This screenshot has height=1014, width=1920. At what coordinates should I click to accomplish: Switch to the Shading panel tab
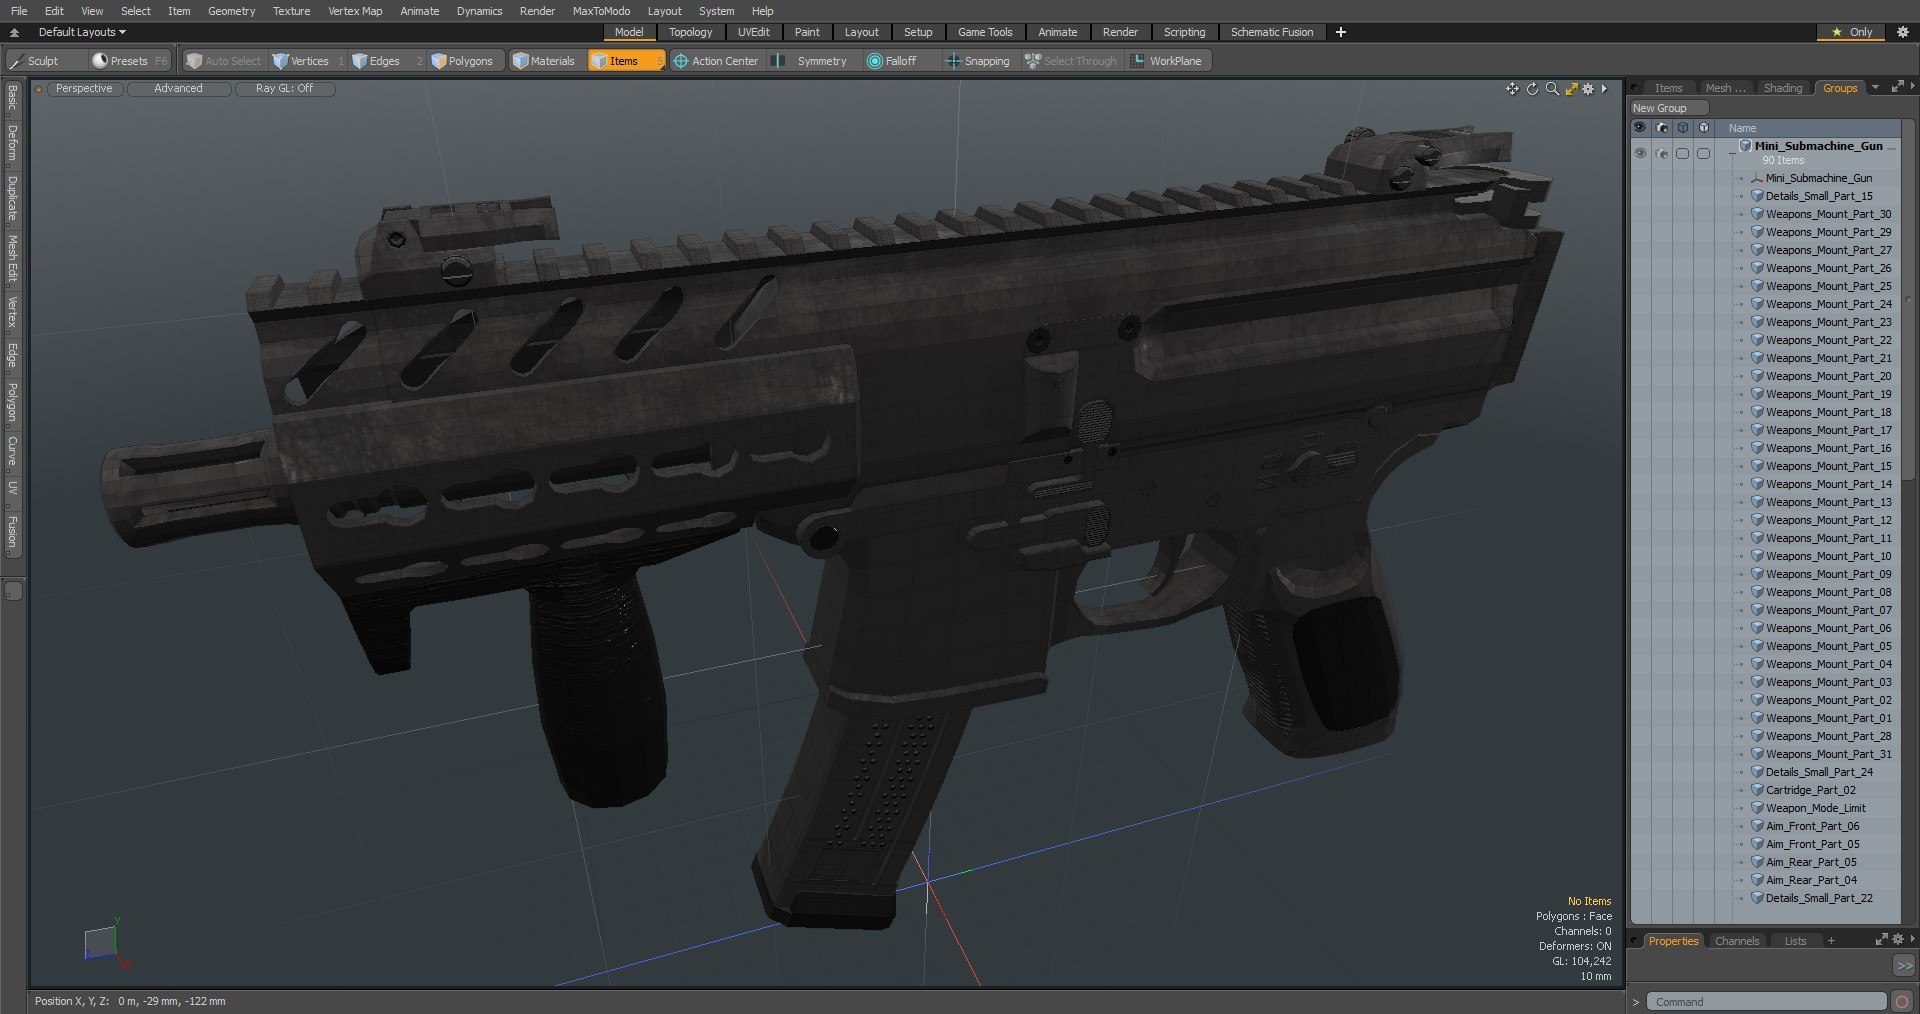[1782, 88]
